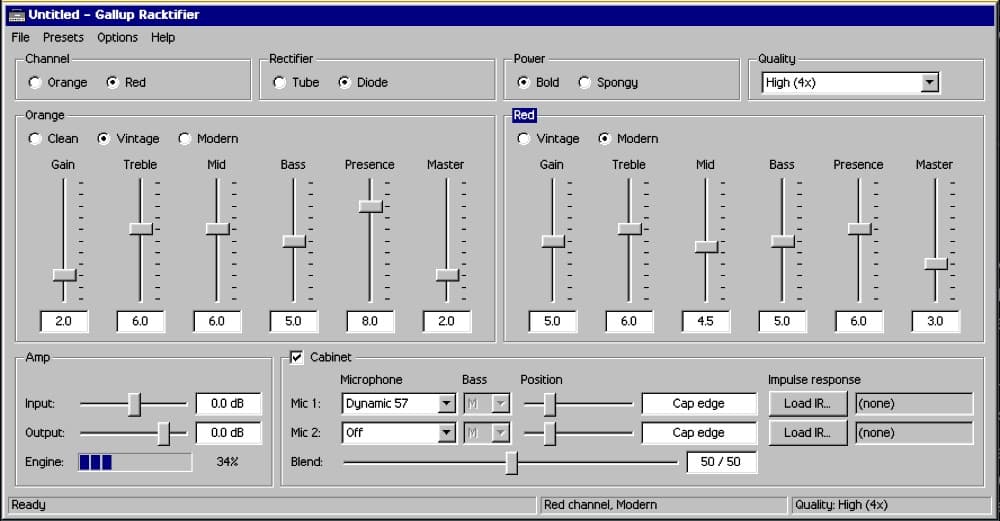The width and height of the screenshot is (1000, 521).
Task: Click the Orange Presence slider thumb
Action: (x=371, y=206)
